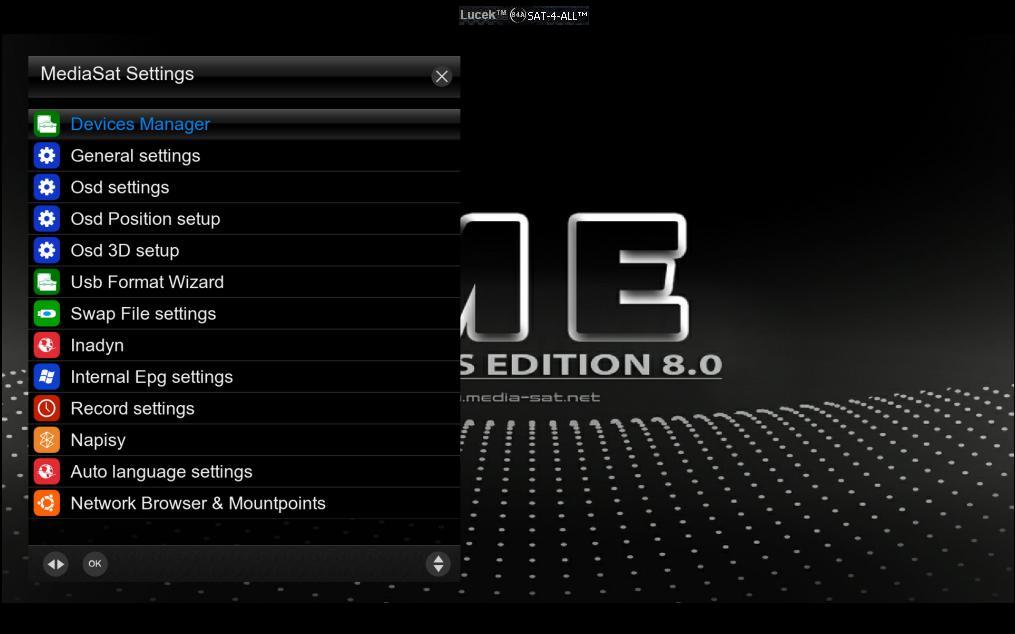Select the Napisy entry
1015x634 pixels.
(244, 440)
